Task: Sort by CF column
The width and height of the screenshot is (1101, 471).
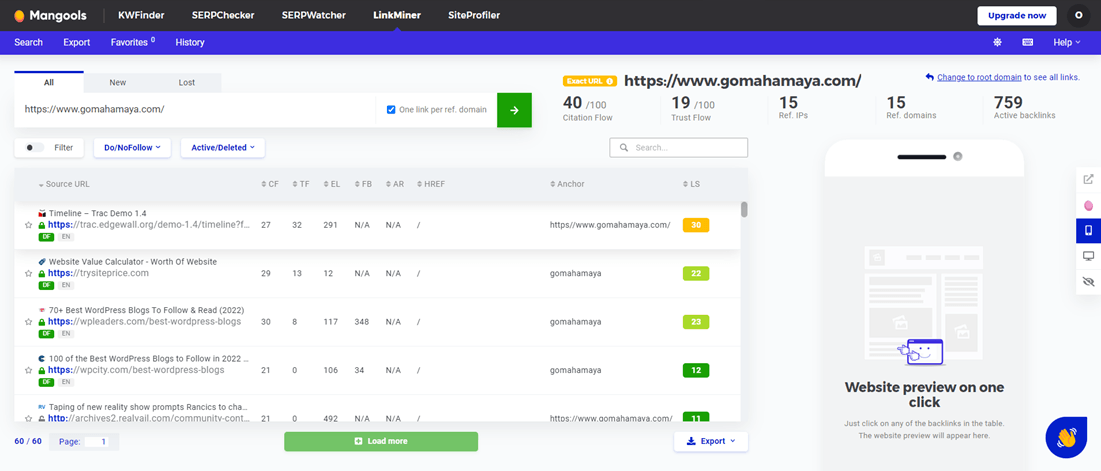Action: point(270,184)
